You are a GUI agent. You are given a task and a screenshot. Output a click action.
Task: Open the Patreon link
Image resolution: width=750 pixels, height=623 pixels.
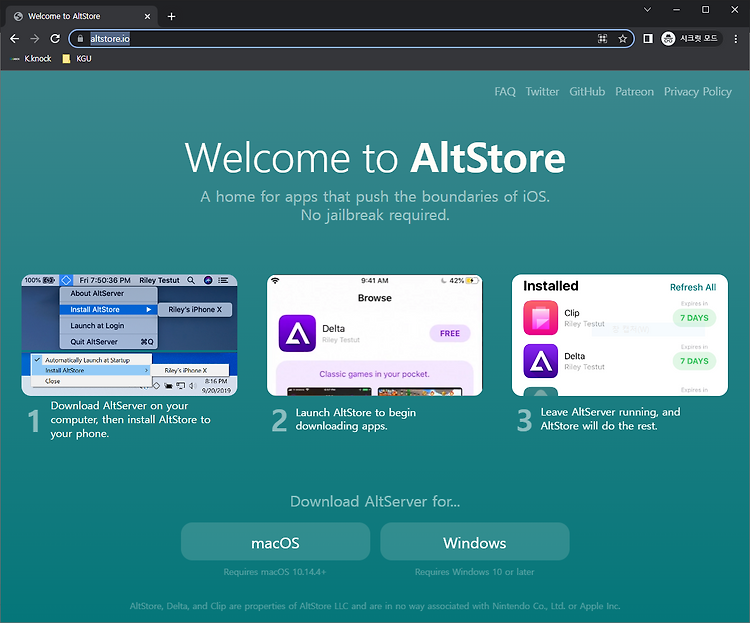click(634, 91)
